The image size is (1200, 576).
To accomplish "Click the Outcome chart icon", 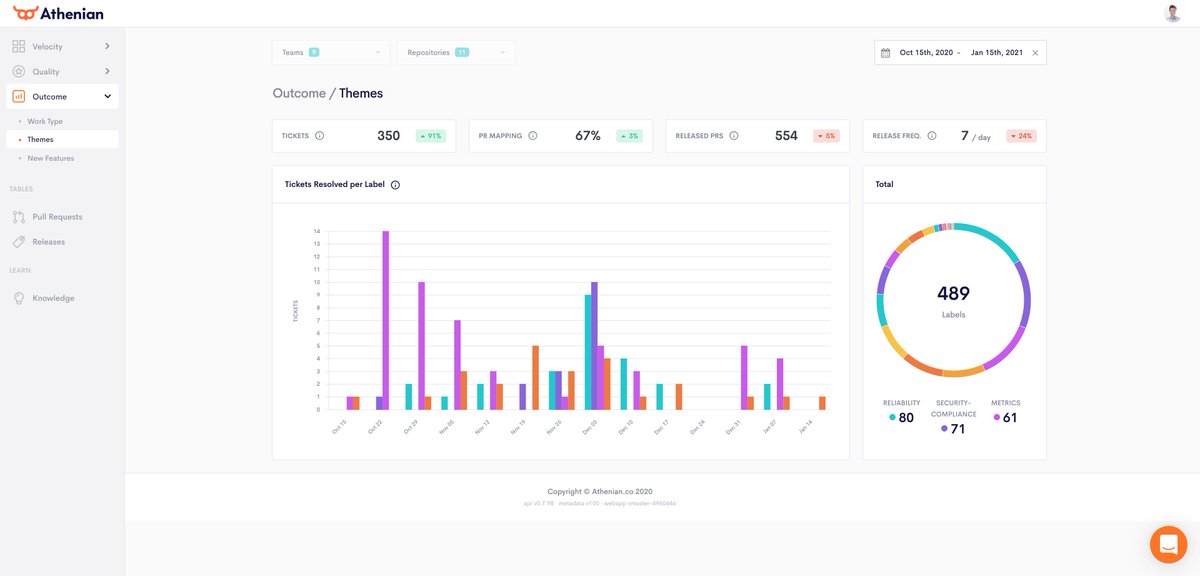I will pyautogui.click(x=19, y=97).
